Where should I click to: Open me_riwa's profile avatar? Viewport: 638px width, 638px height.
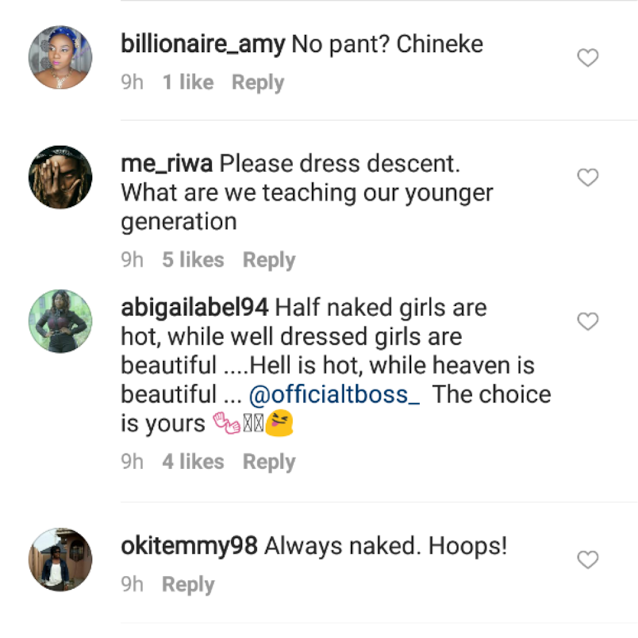click(60, 178)
